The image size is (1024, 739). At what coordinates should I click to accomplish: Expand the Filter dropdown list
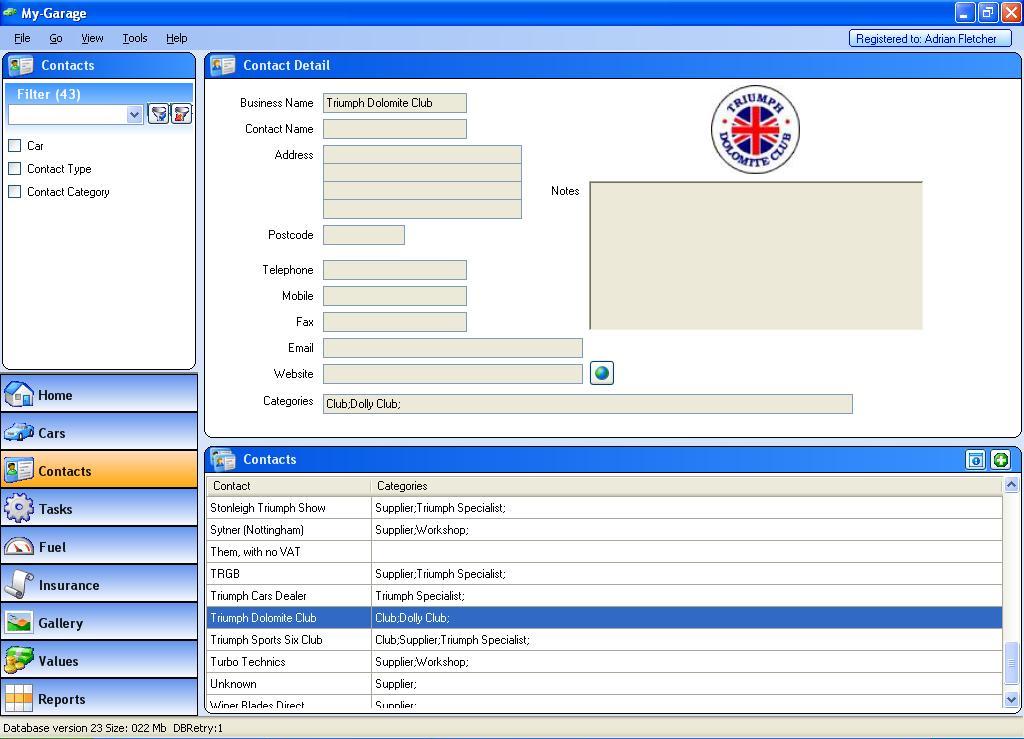pyautogui.click(x=135, y=115)
